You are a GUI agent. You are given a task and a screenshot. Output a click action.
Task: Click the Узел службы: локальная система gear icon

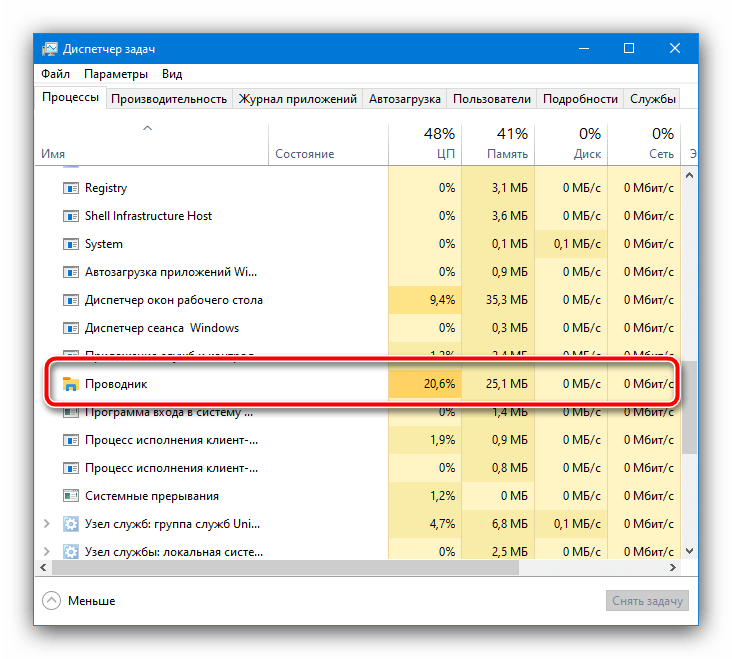pyautogui.click(x=70, y=552)
